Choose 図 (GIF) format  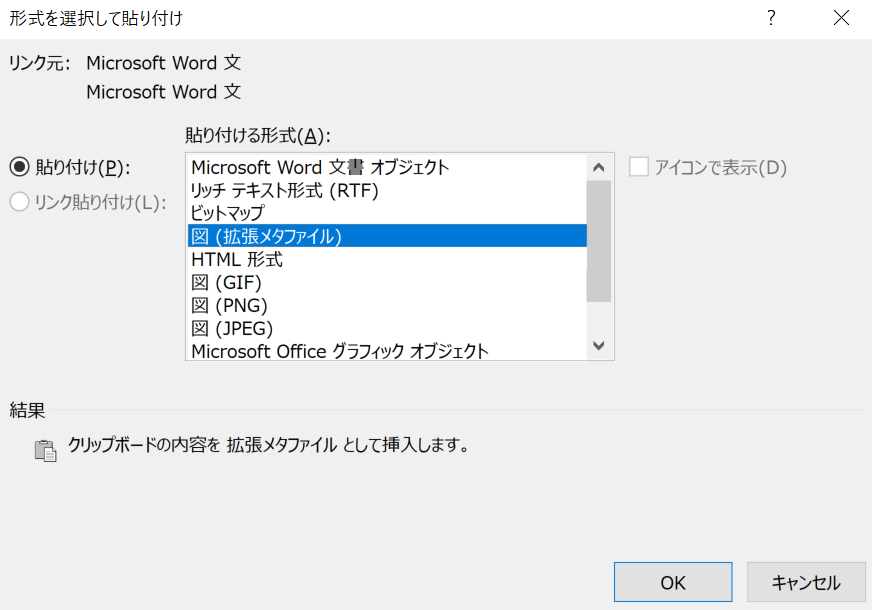pos(387,282)
